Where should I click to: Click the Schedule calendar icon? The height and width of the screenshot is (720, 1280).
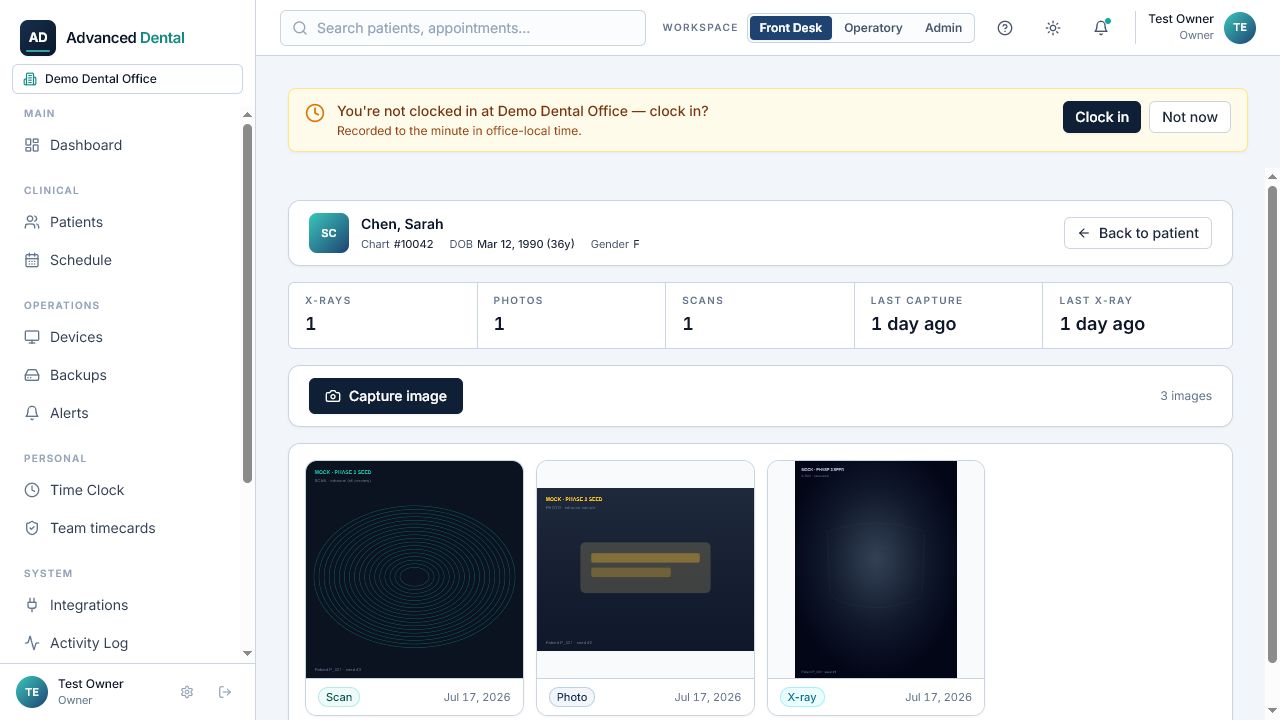[32, 260]
